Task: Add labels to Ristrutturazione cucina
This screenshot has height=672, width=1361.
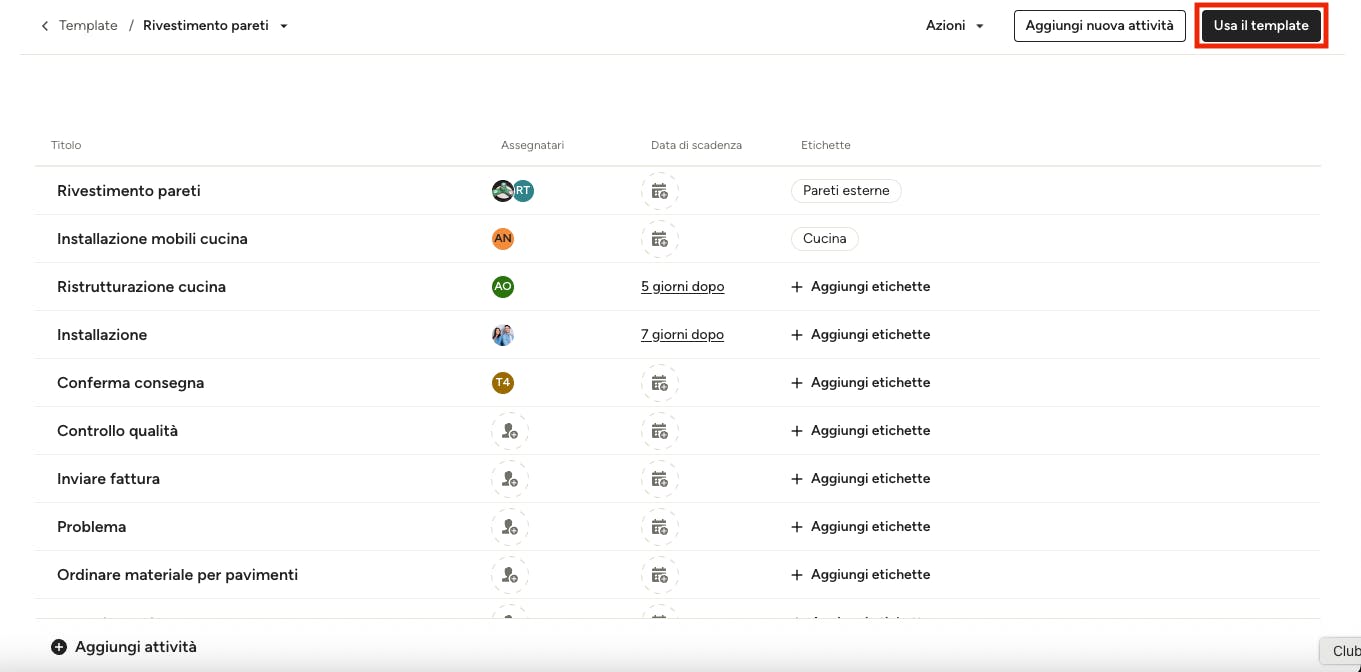Action: [x=861, y=287]
